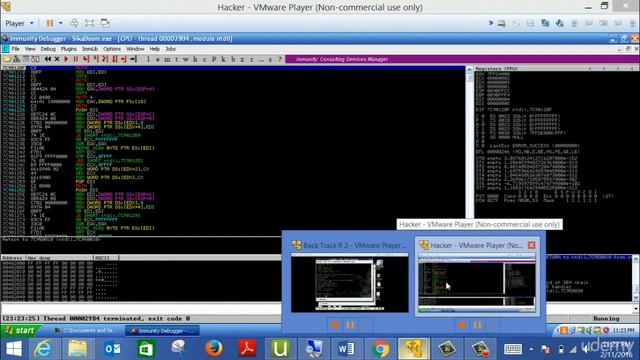640x360 pixels.
Task: Open the View menu in Immunity Debugger
Action: click(x=30, y=49)
